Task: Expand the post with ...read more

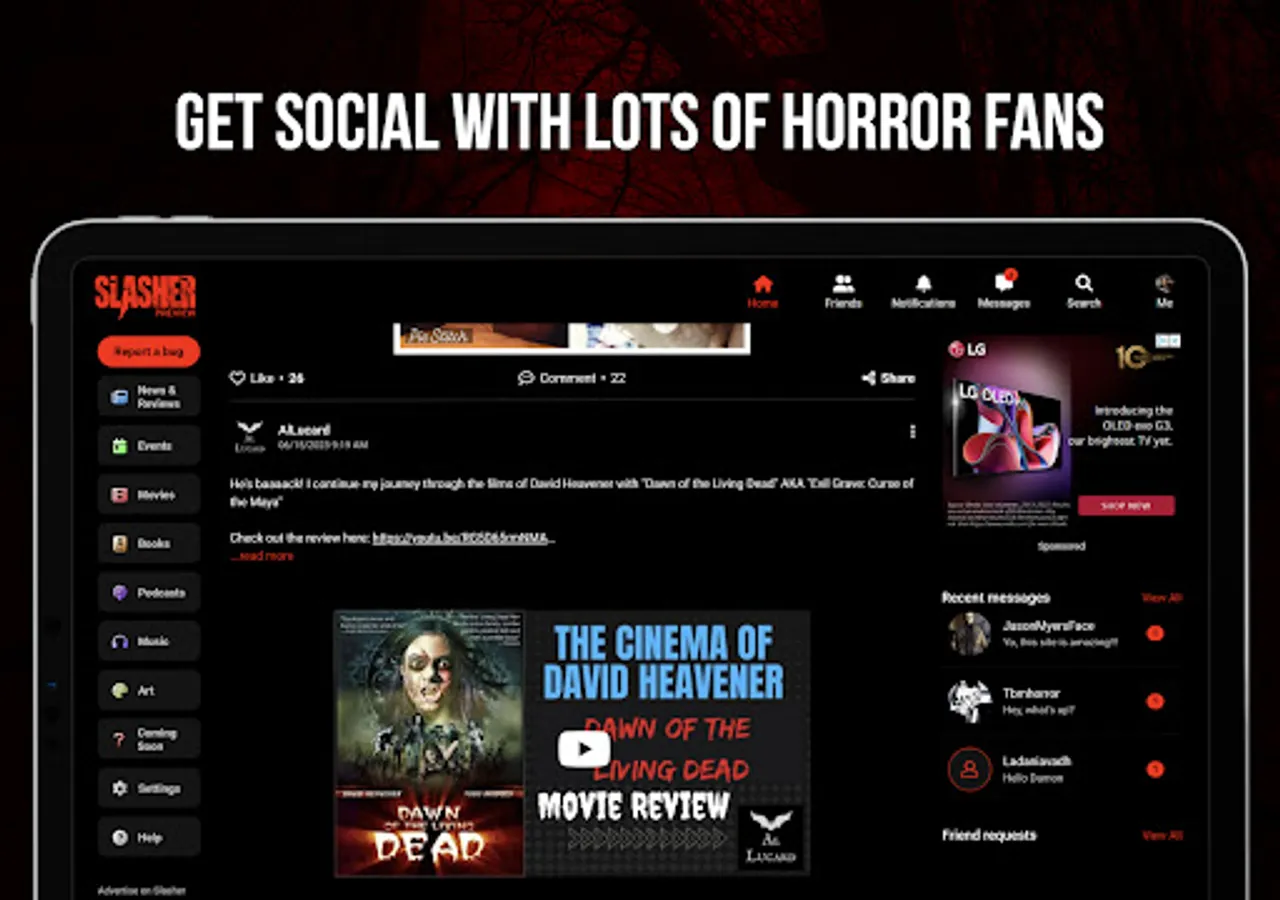Action: click(x=262, y=556)
